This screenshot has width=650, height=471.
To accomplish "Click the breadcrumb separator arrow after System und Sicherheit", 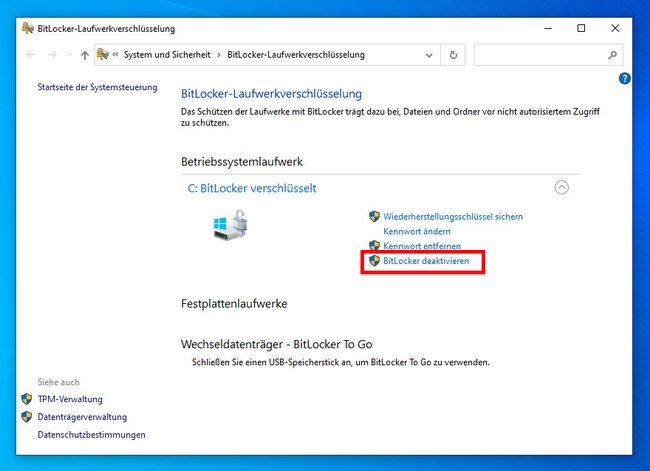I will (219, 55).
